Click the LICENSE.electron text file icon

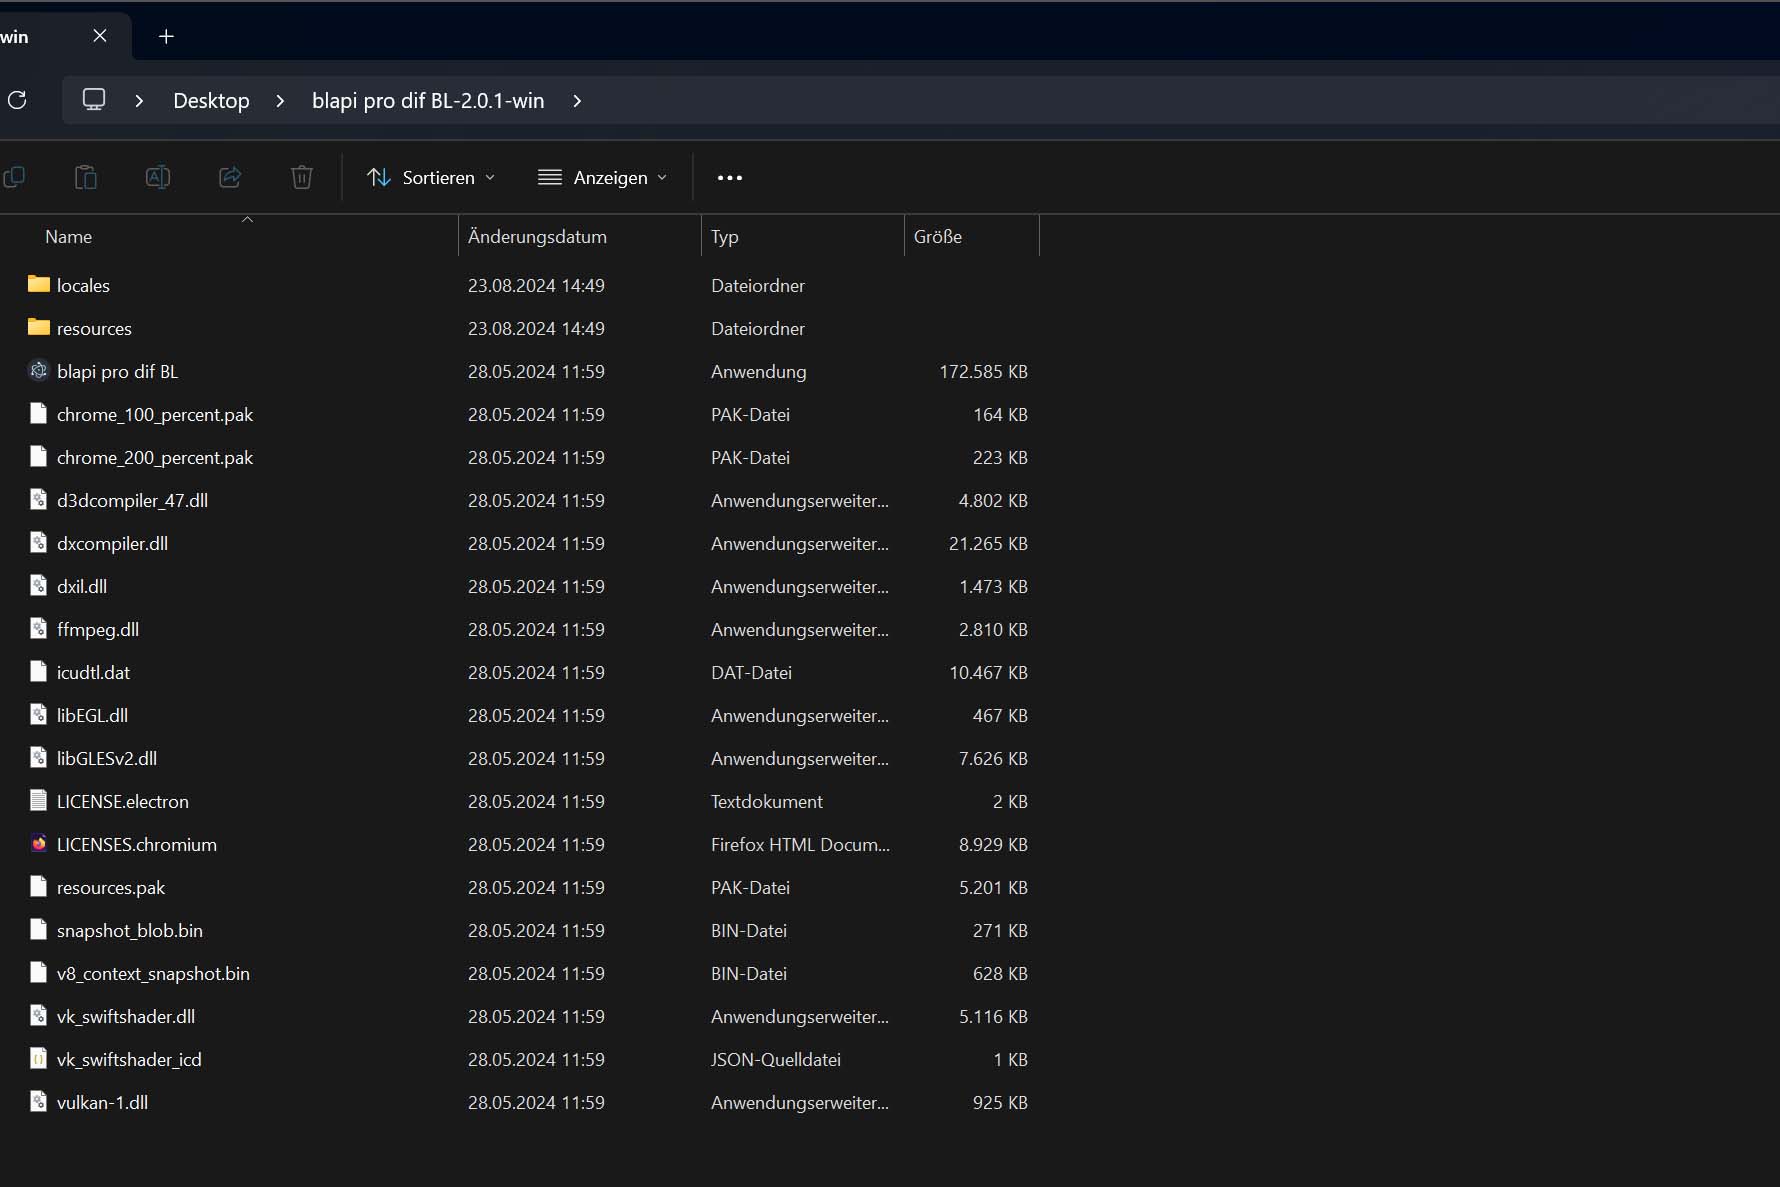[x=39, y=800]
